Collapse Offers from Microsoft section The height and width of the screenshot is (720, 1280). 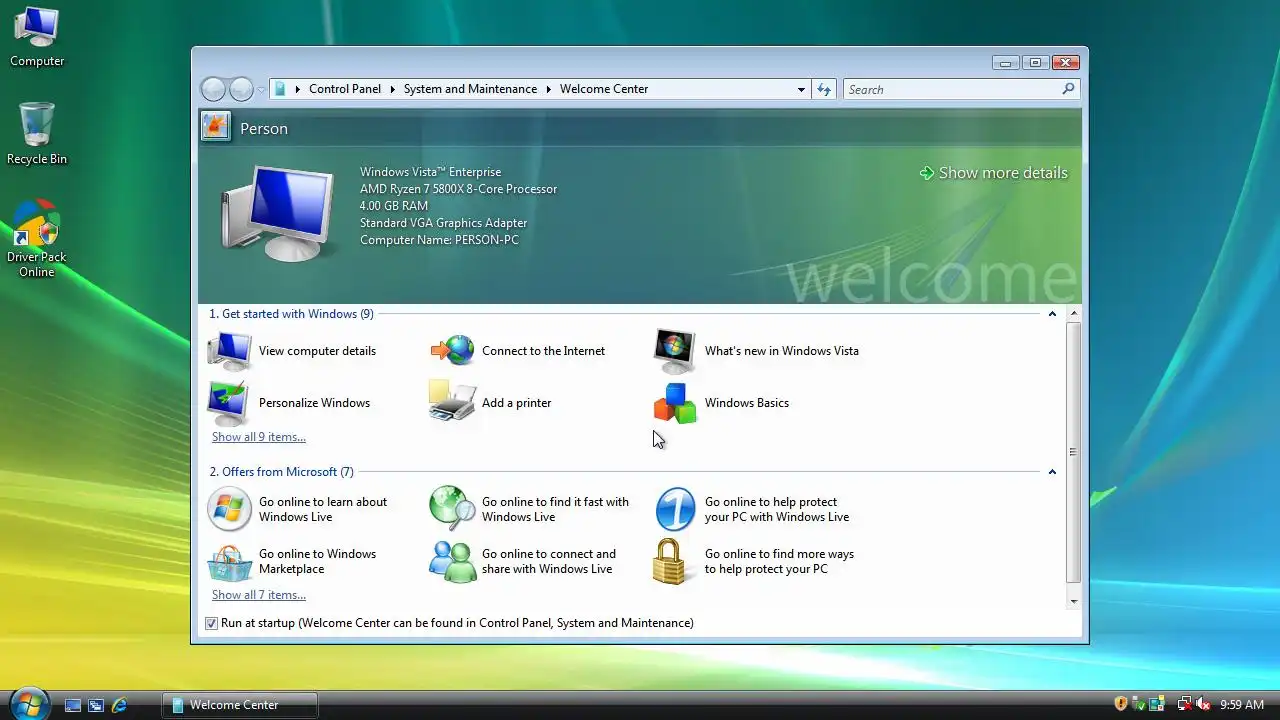1052,472
